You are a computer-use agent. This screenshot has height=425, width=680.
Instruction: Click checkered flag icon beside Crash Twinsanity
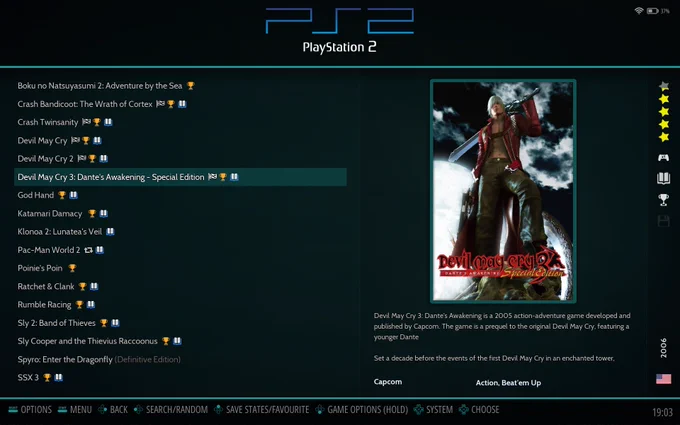(86, 122)
